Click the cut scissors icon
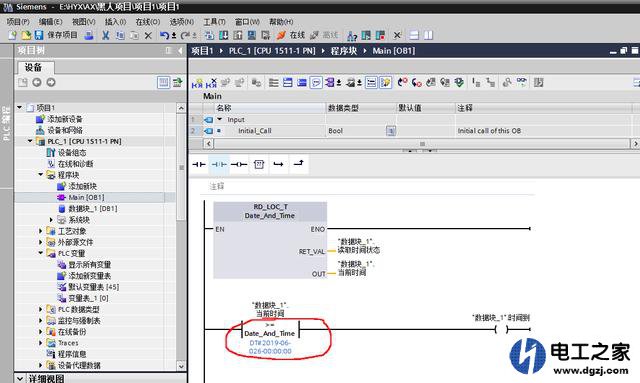The width and height of the screenshot is (640, 383). (x=105, y=36)
